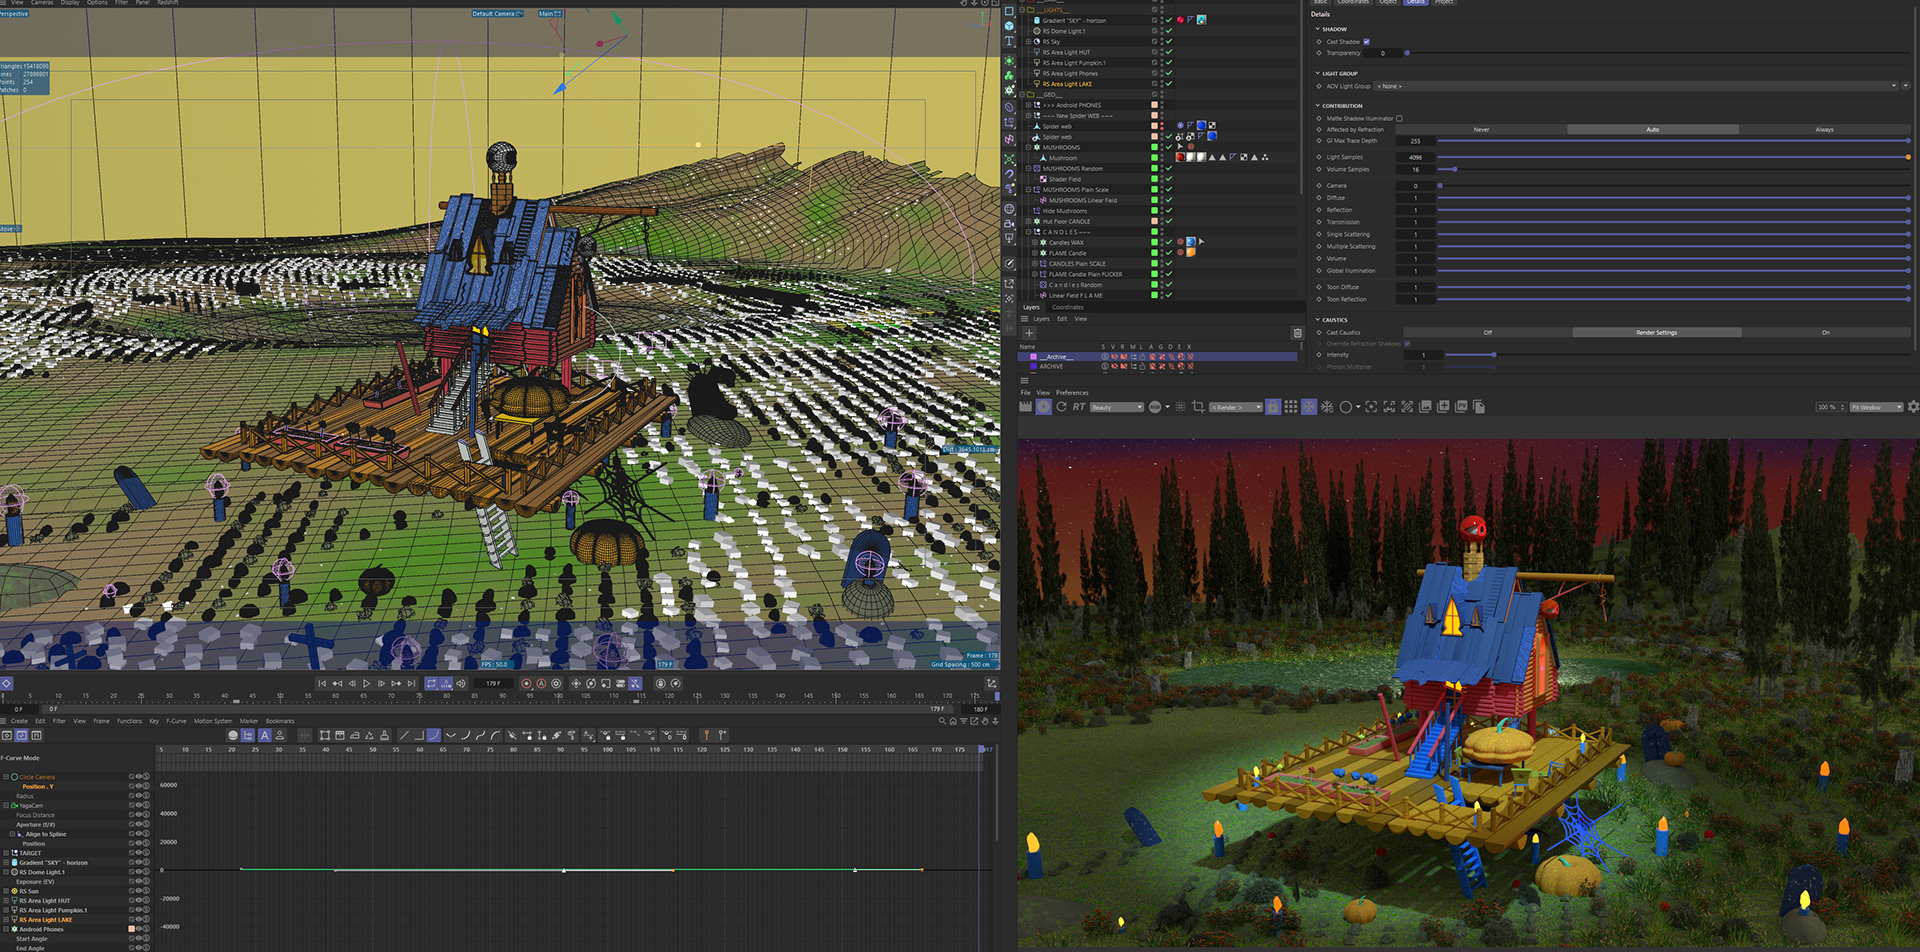
Task: Toggle the timeline loop playback icon
Action: (431, 684)
